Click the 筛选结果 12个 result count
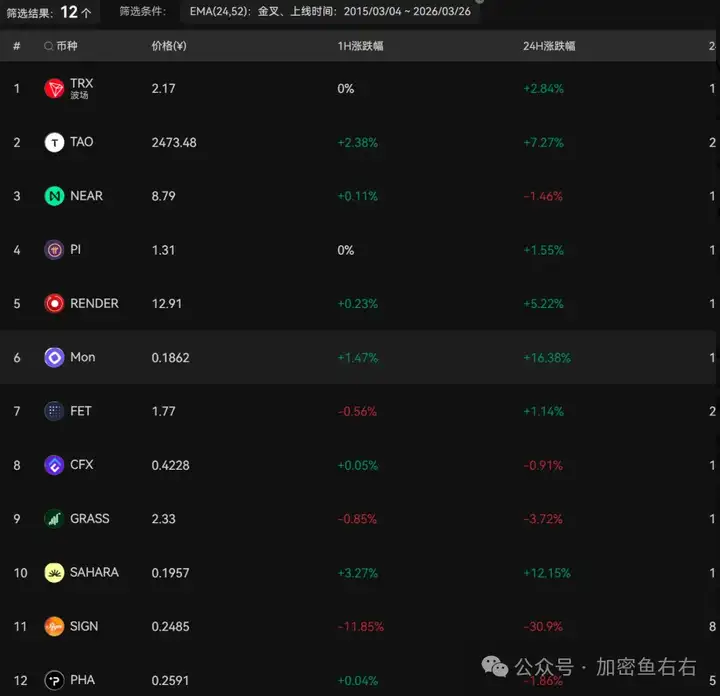This screenshot has height=696, width=720. 49,12
